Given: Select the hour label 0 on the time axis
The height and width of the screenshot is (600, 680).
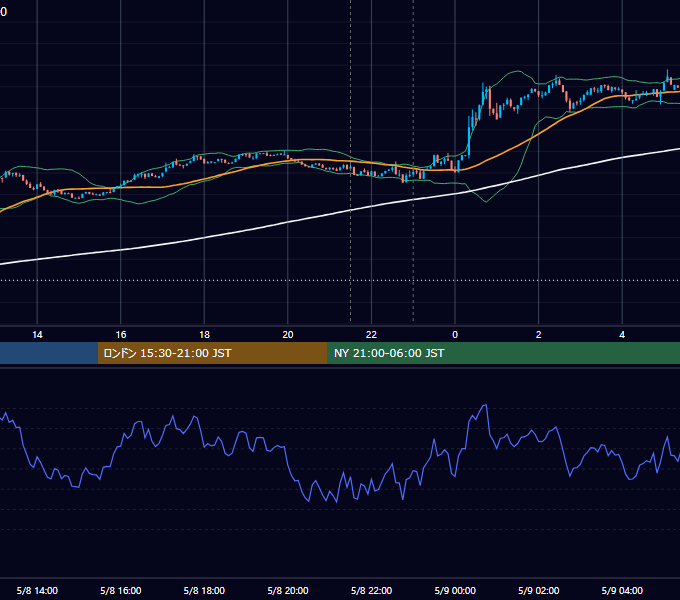Looking at the screenshot, I should click(455, 335).
